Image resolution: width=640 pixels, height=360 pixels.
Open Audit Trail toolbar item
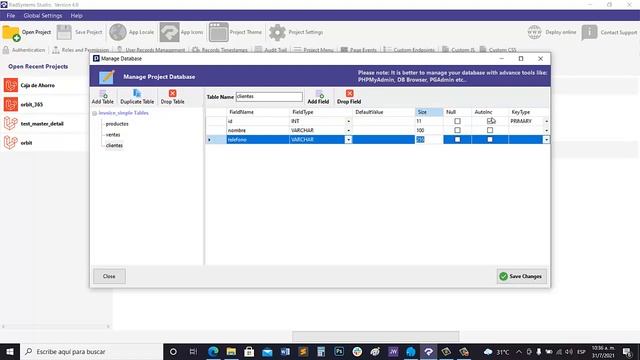coord(271,50)
